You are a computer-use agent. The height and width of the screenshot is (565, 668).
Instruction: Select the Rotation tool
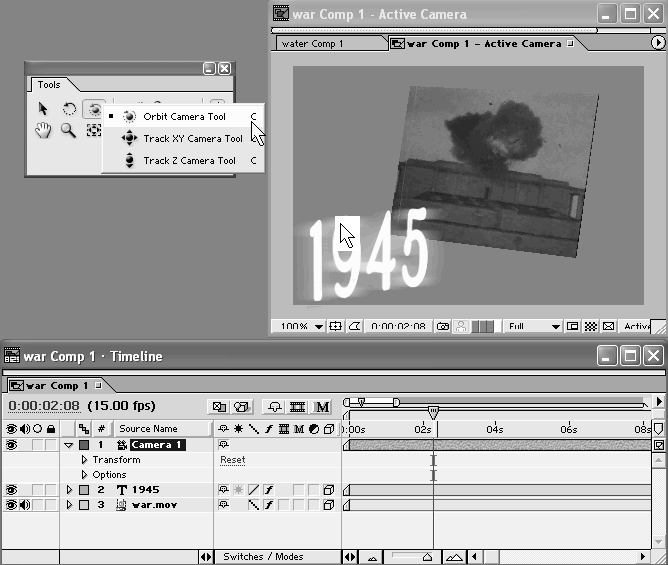[69, 109]
